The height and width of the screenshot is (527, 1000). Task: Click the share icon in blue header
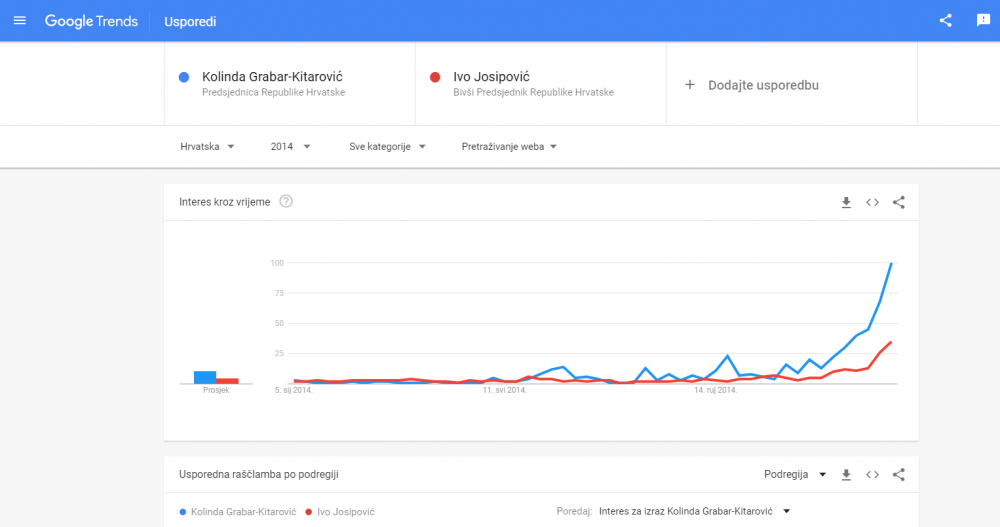(x=946, y=20)
